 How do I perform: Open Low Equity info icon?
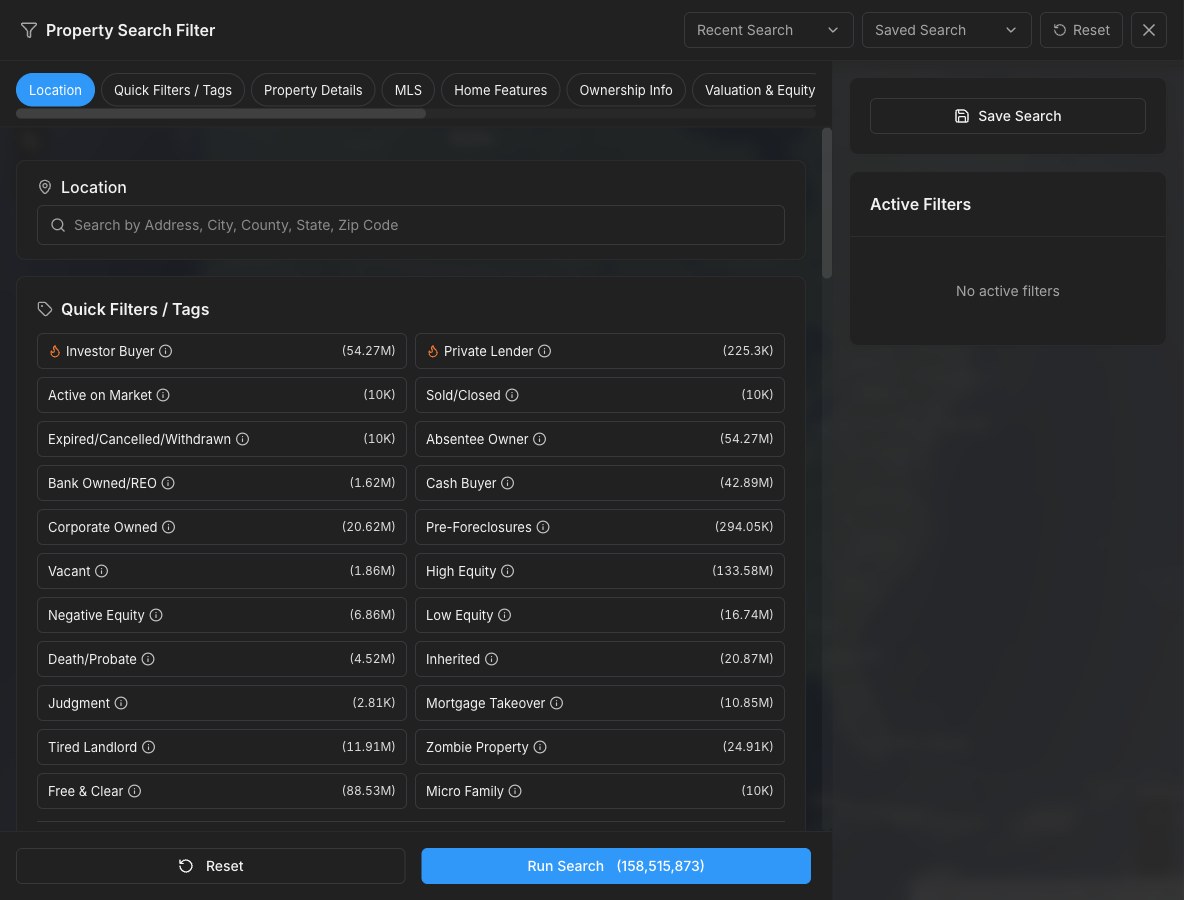tap(504, 615)
